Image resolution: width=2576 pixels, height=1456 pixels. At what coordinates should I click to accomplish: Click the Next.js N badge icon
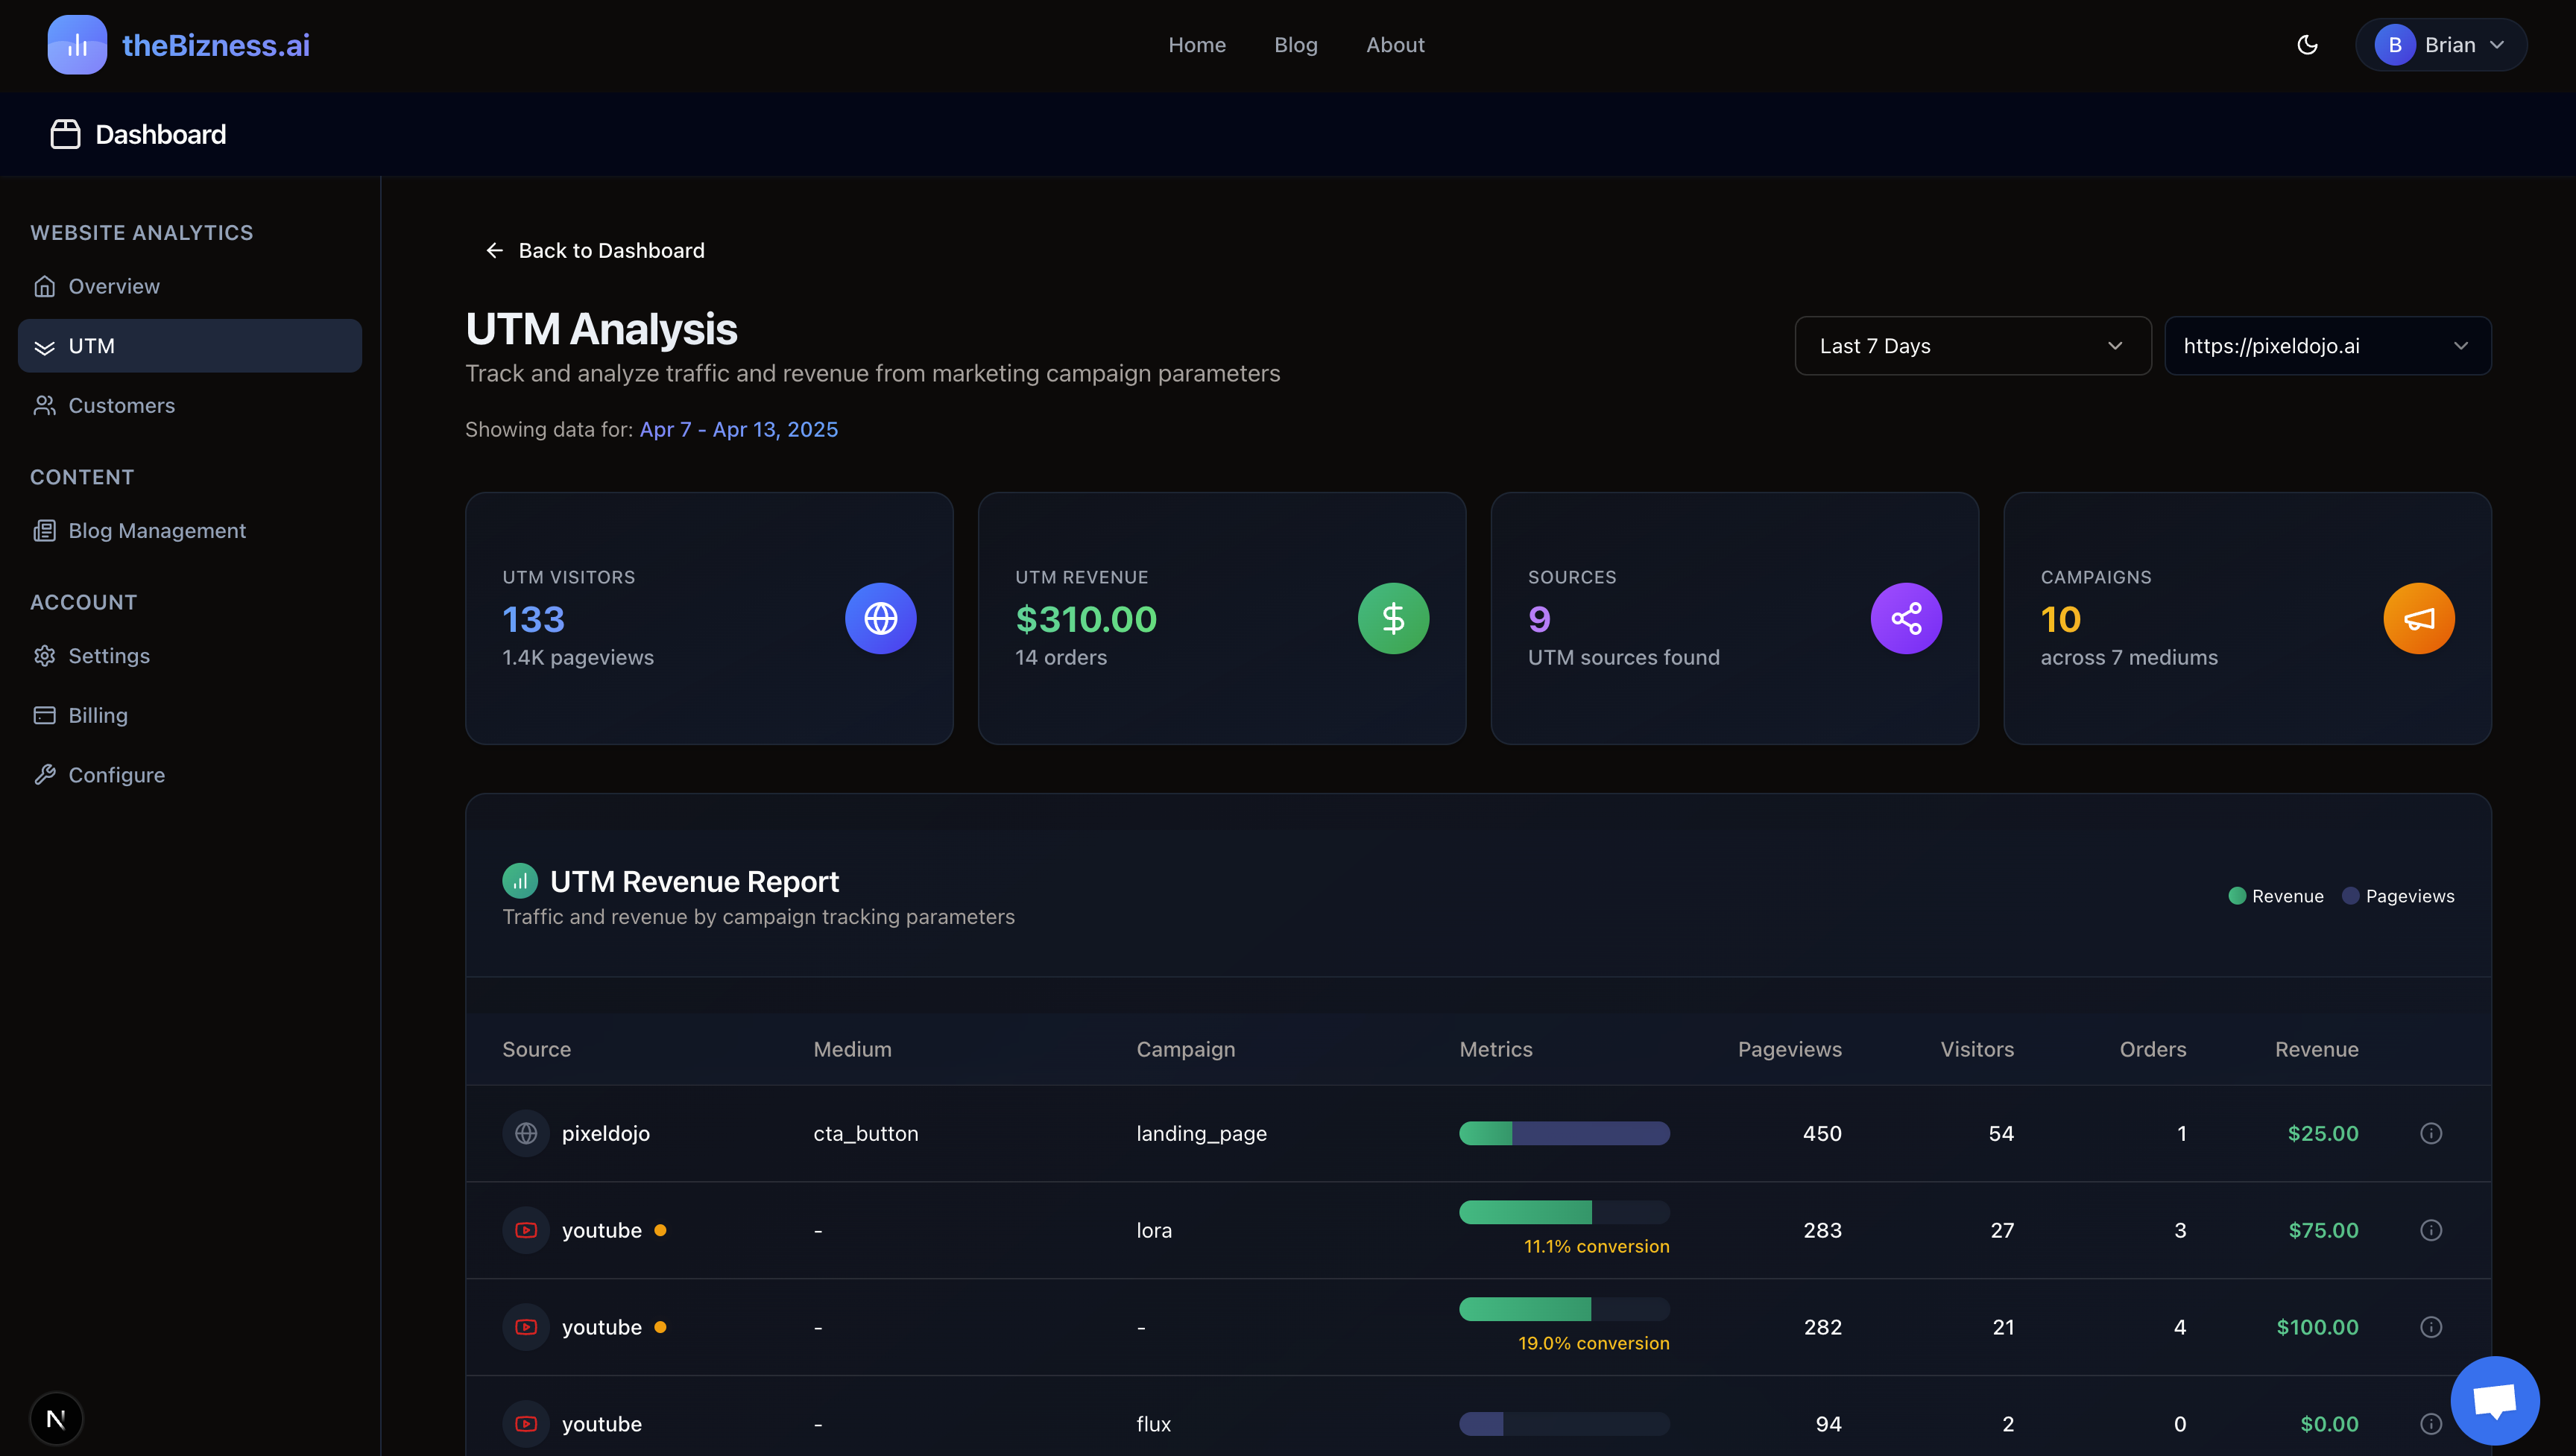click(56, 1418)
